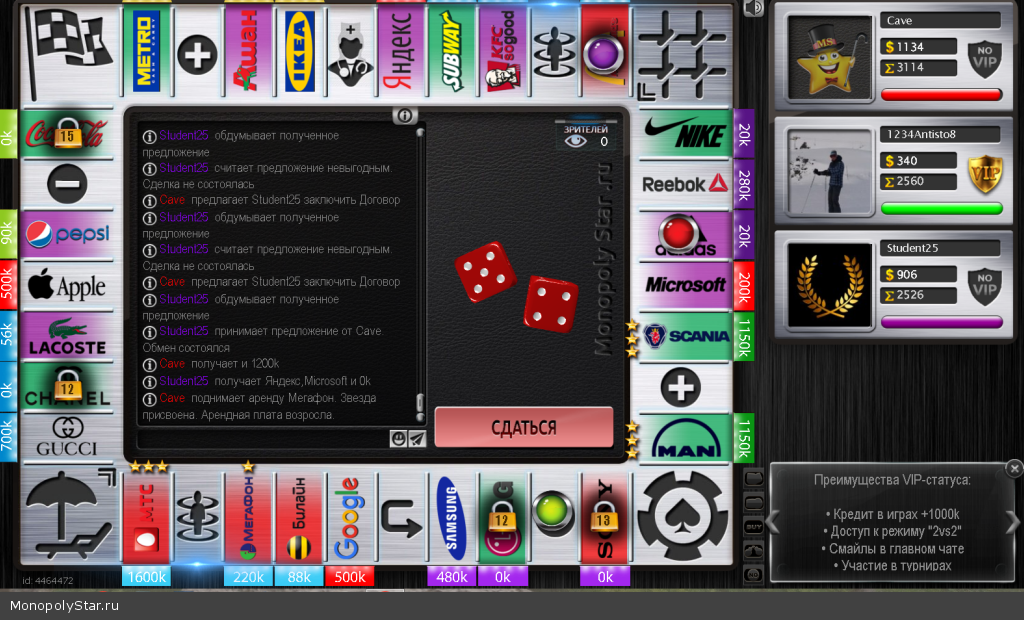
Task: Click the 700k price tag beside Gucci
Action: point(8,436)
